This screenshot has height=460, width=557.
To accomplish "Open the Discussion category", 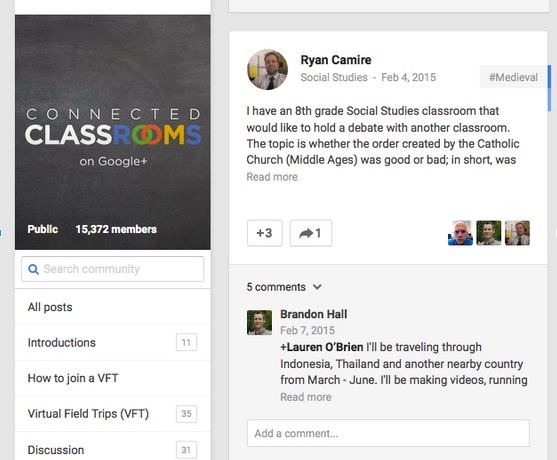I will (113, 449).
